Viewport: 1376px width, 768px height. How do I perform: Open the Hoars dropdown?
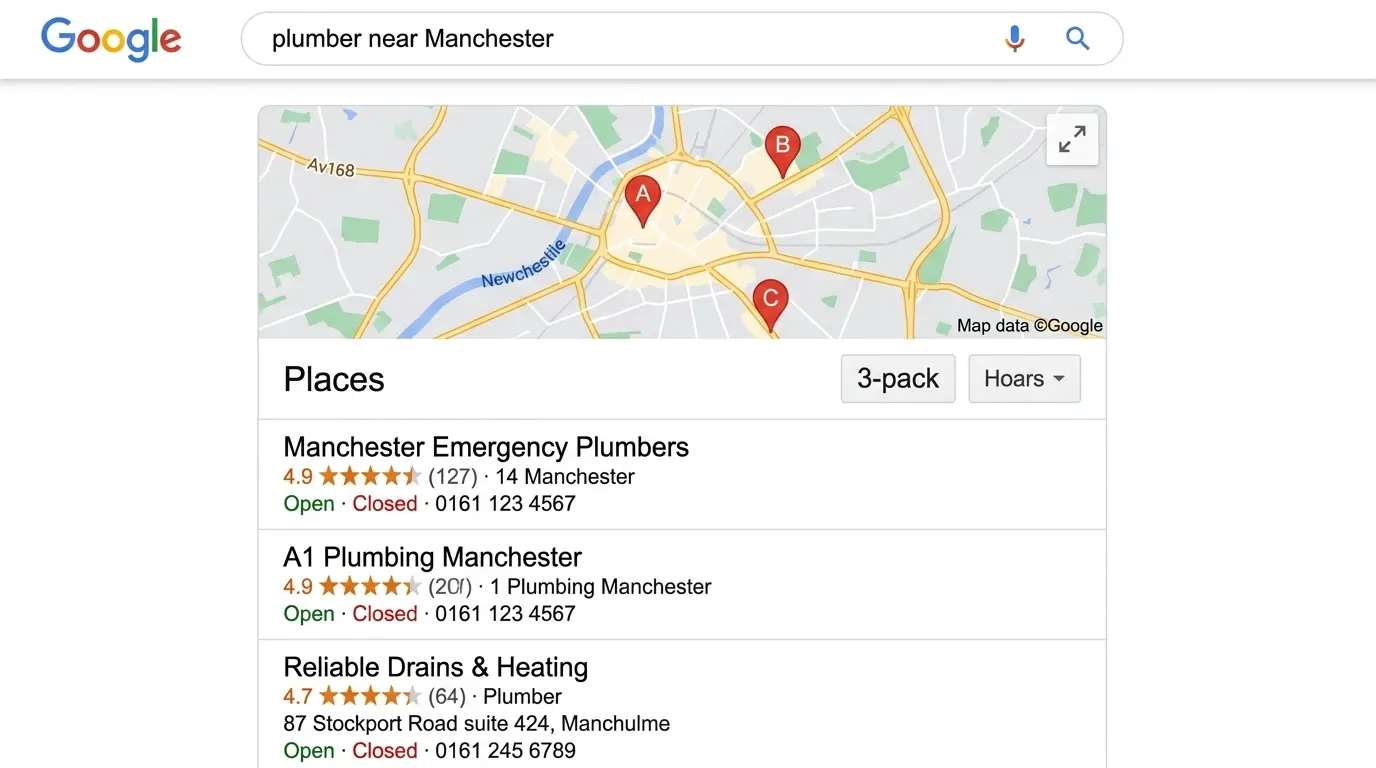tap(1023, 378)
